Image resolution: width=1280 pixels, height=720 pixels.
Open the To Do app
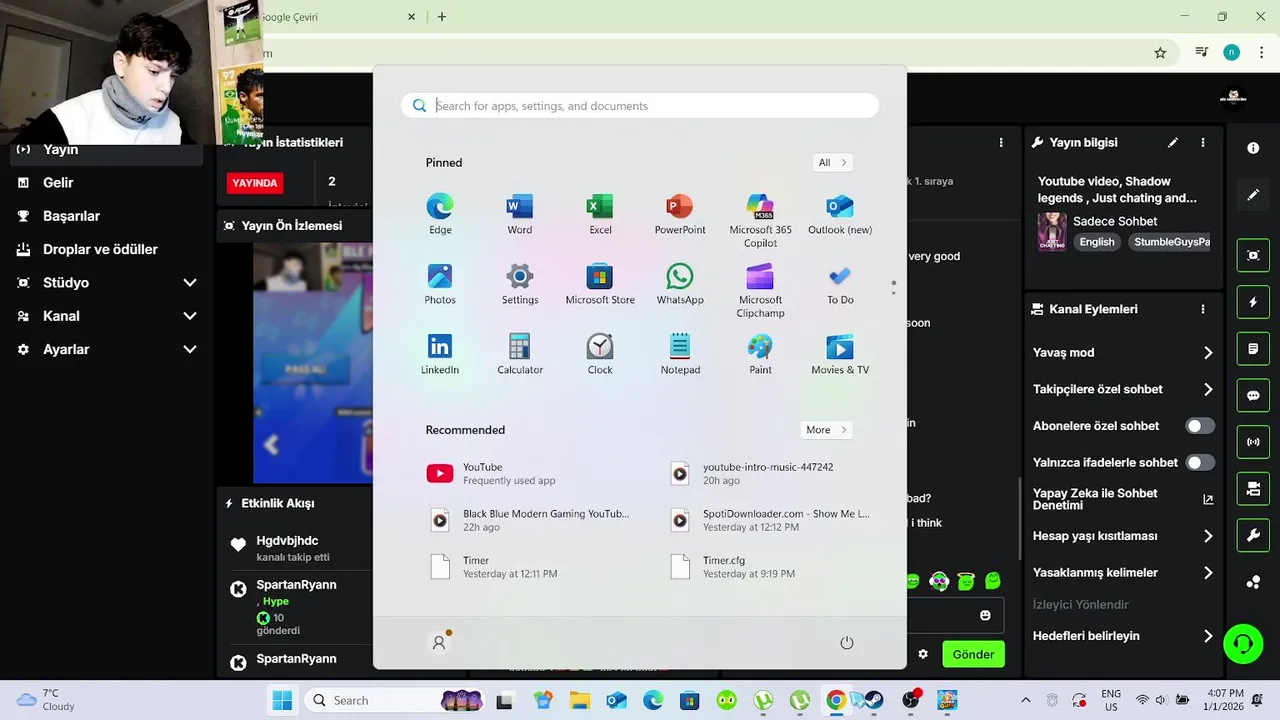point(840,285)
